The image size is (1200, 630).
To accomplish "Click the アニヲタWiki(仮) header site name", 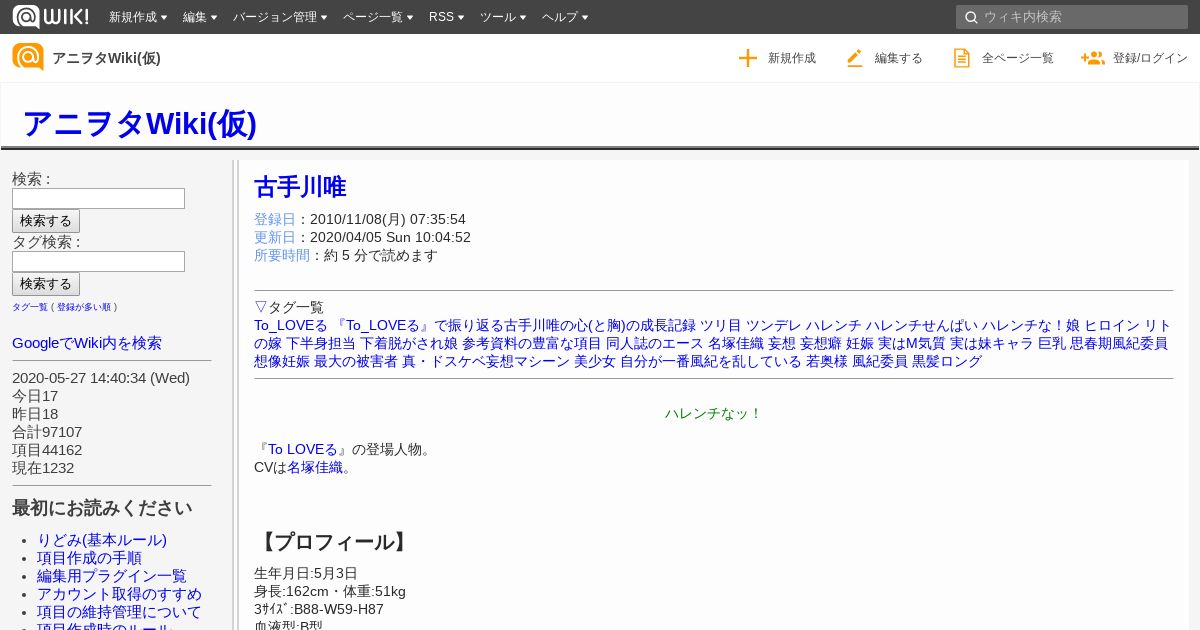I will pyautogui.click(x=106, y=58).
